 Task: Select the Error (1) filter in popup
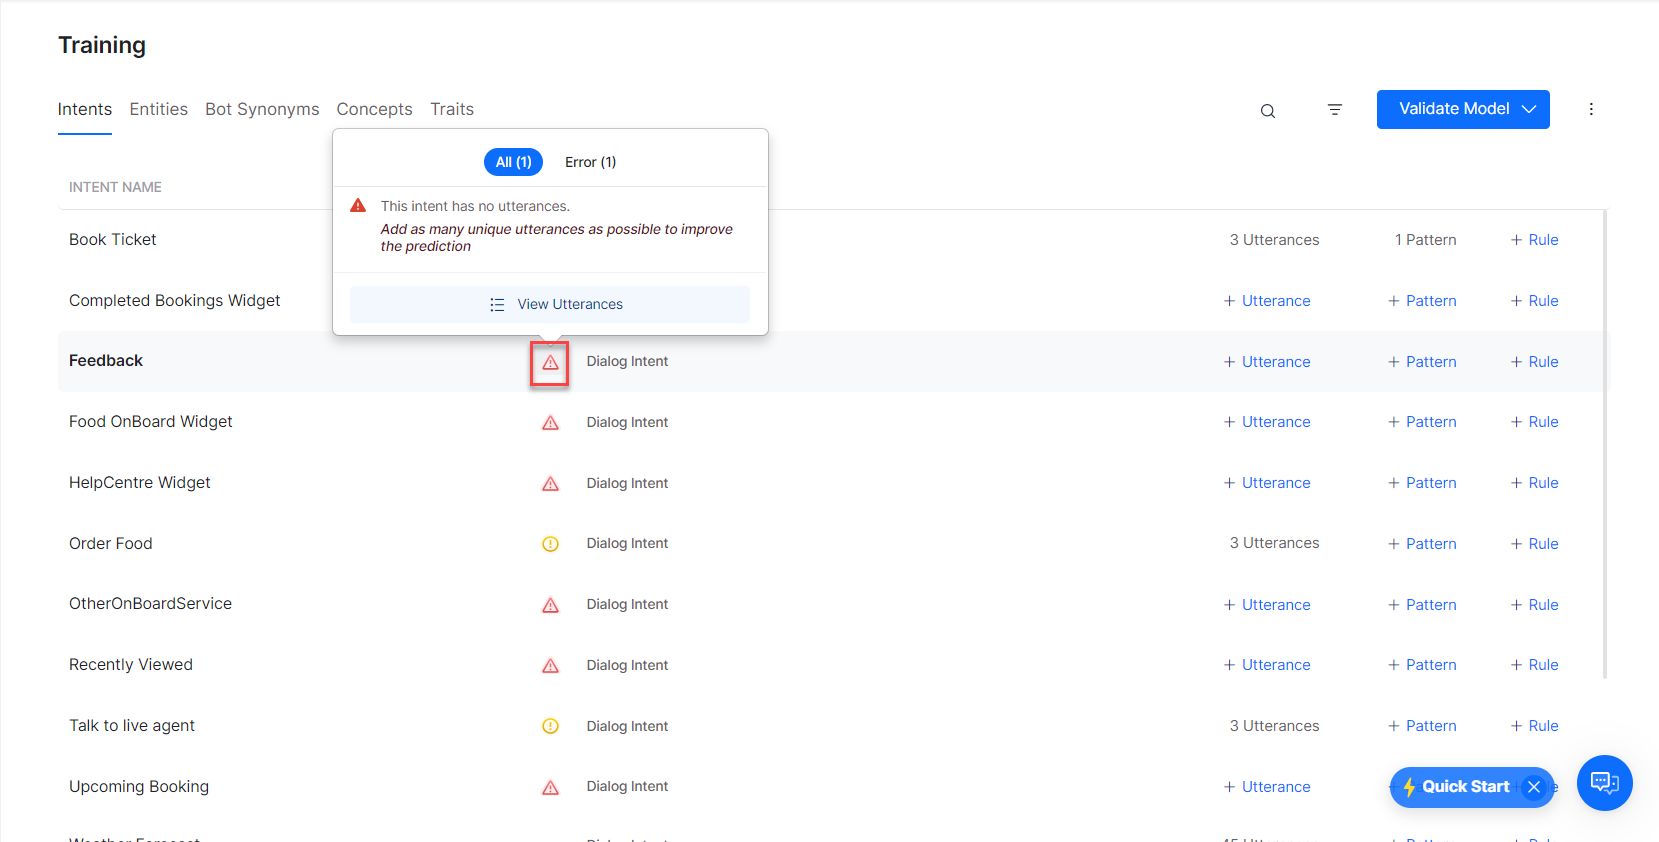pos(590,162)
